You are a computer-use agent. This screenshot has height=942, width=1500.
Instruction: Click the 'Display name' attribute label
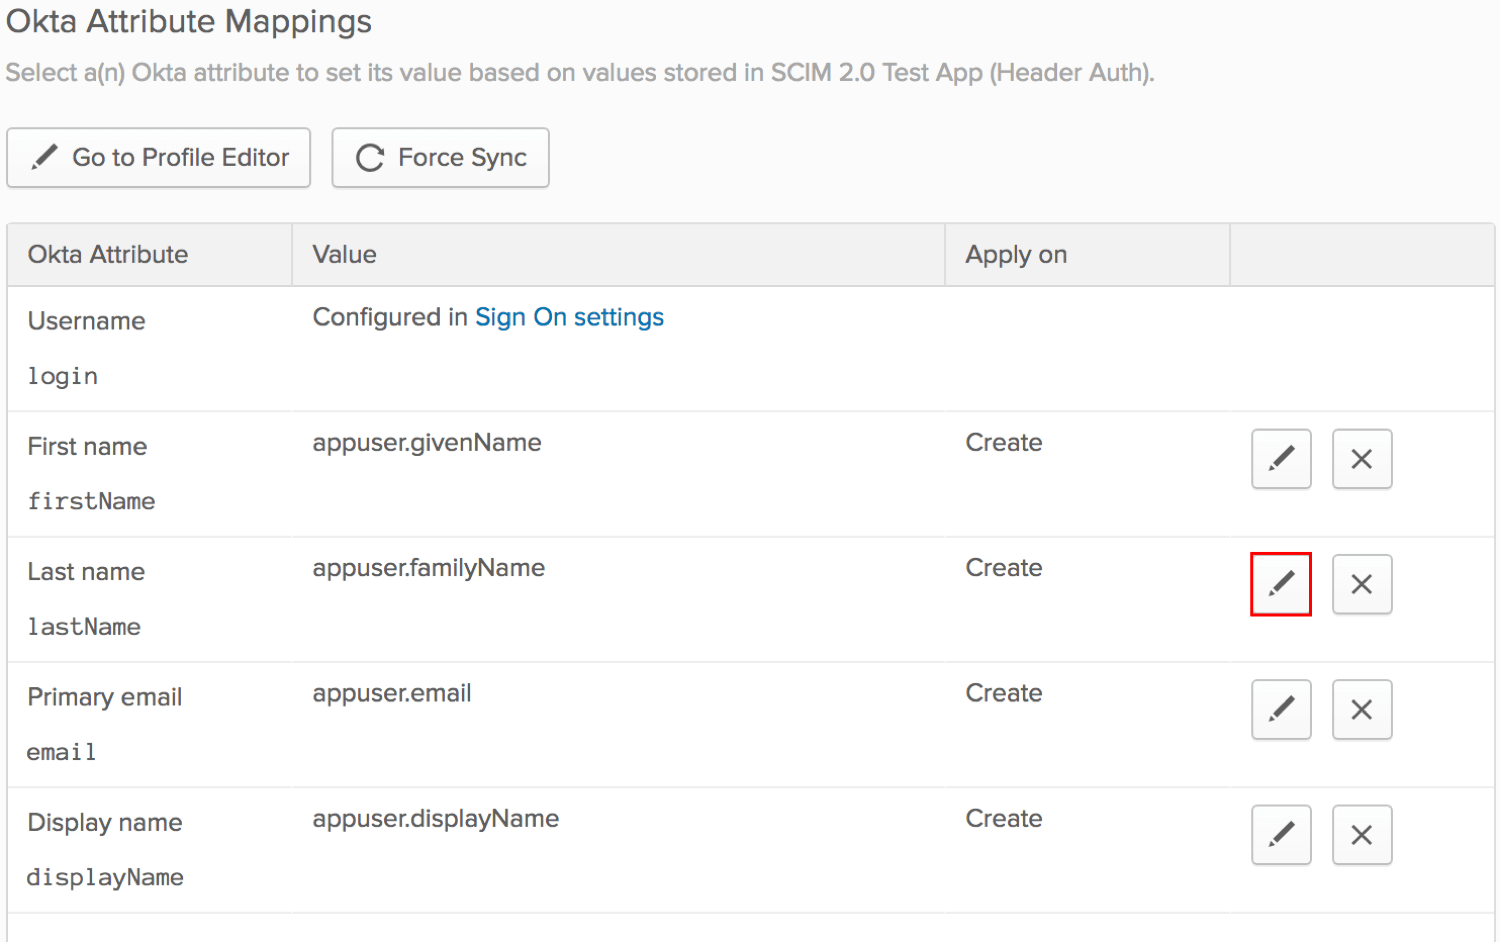click(105, 823)
